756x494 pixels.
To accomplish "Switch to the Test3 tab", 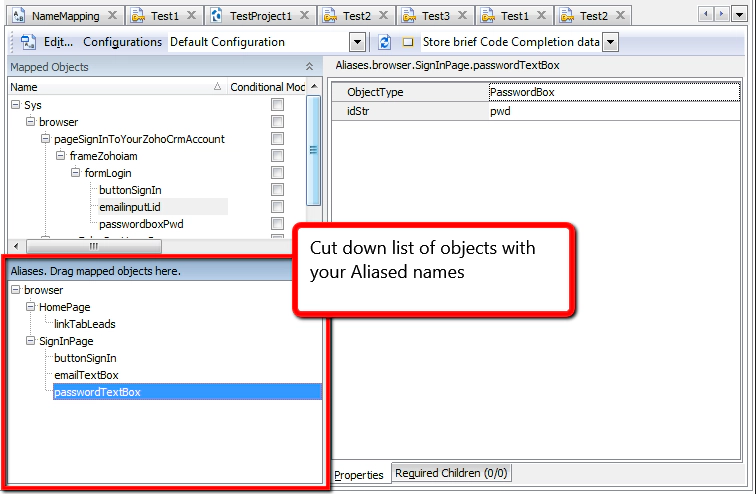I will click(435, 16).
